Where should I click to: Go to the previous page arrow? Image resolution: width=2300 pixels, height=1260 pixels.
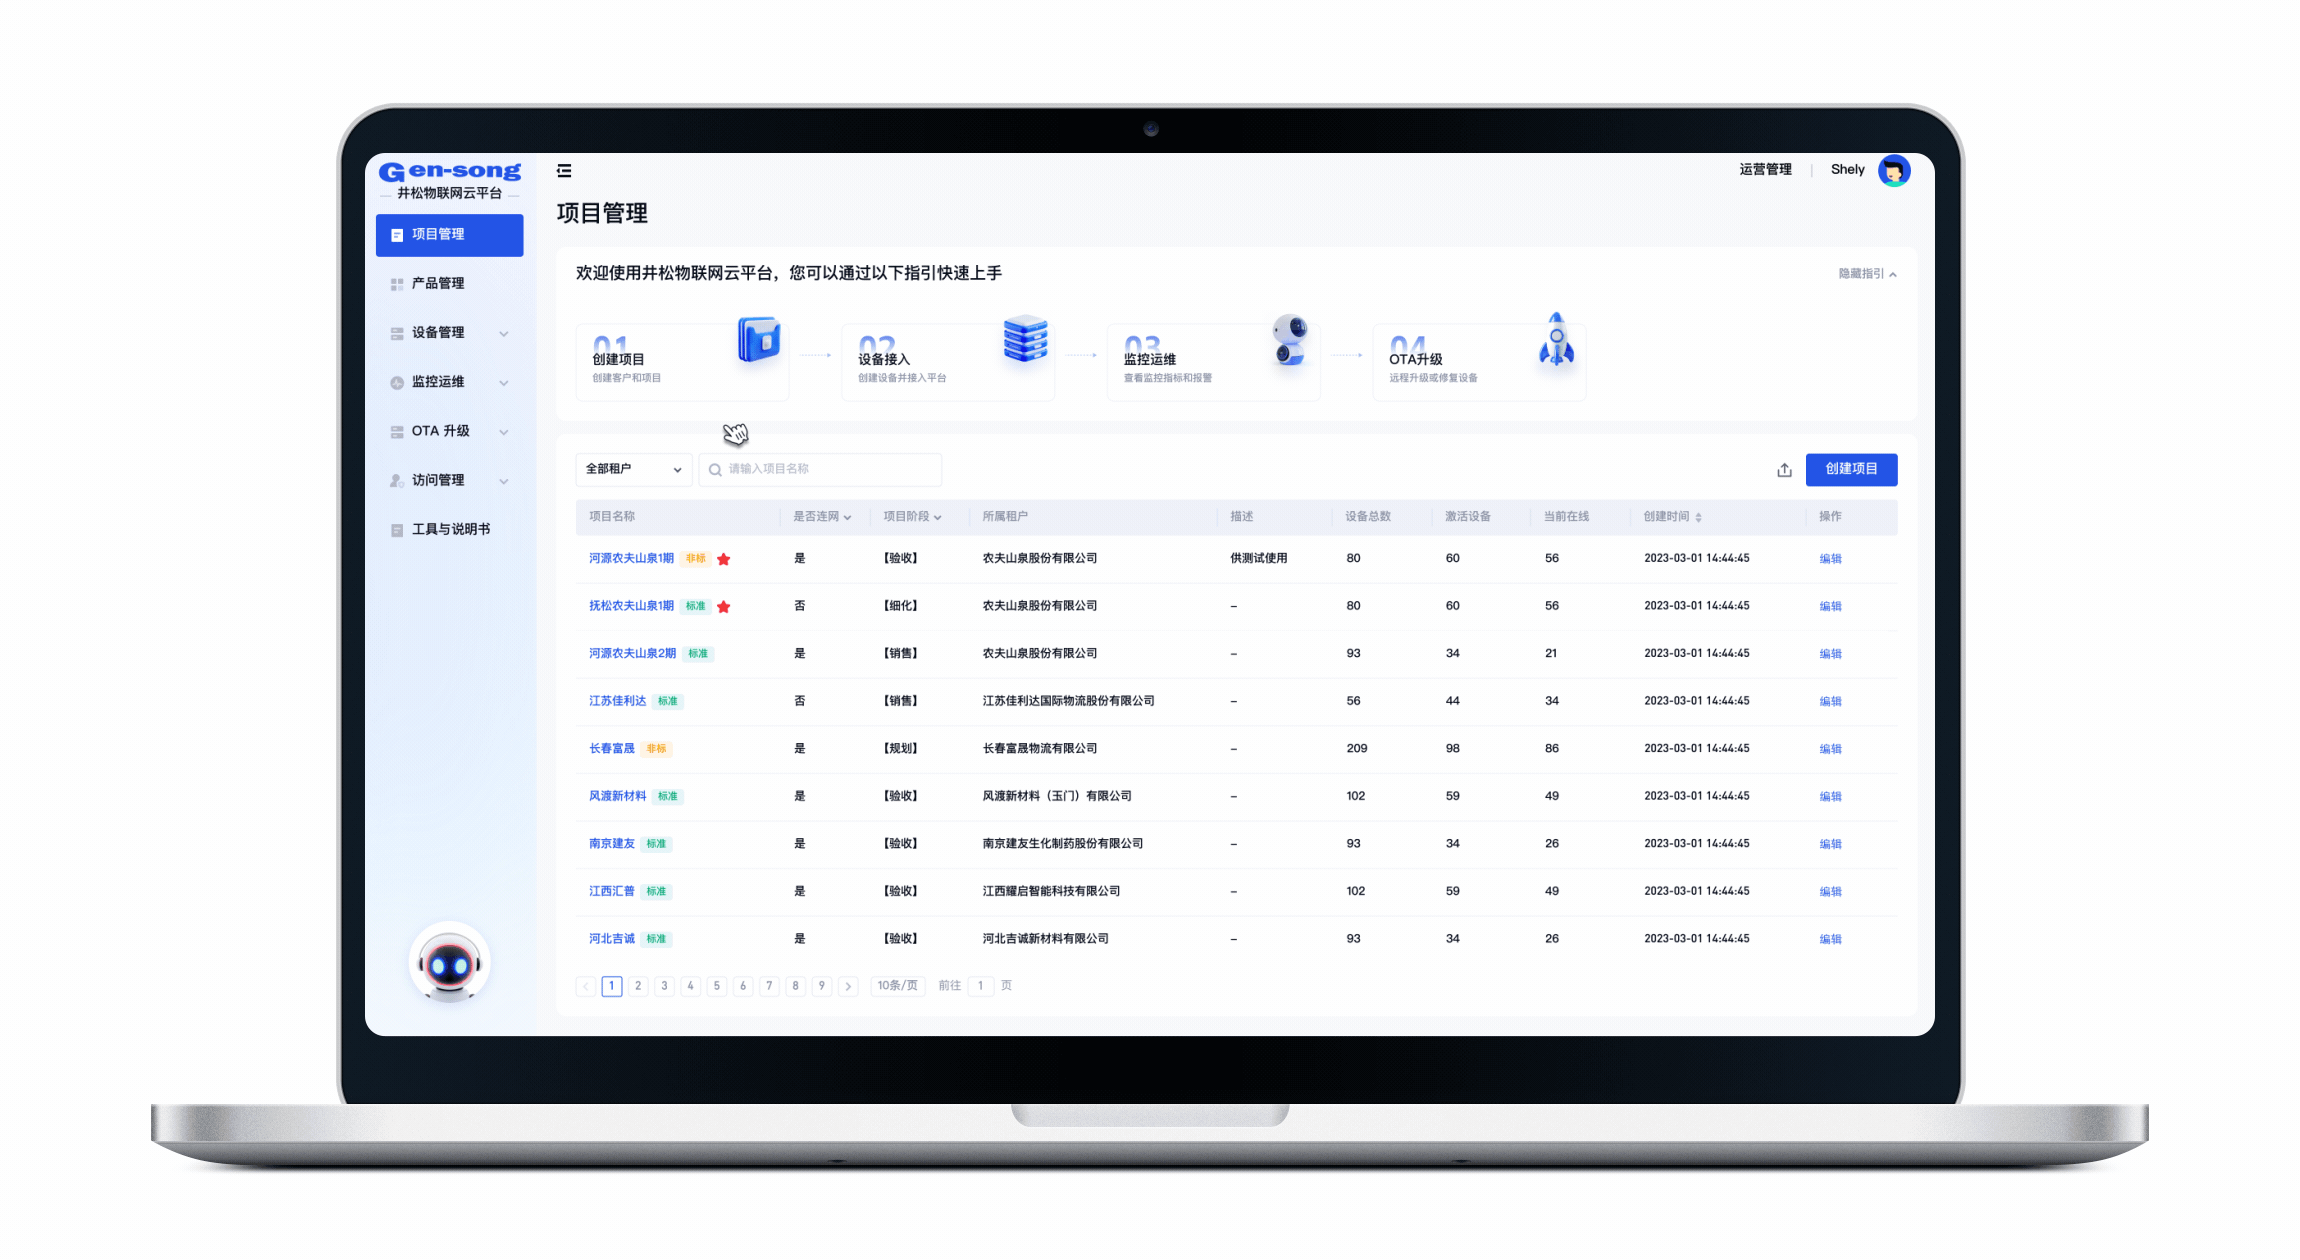(586, 986)
